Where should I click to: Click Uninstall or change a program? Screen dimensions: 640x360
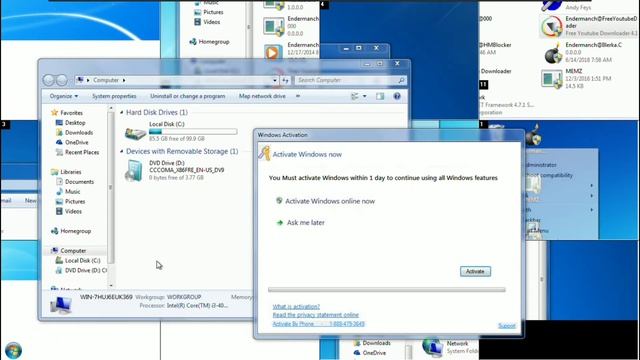[187, 96]
